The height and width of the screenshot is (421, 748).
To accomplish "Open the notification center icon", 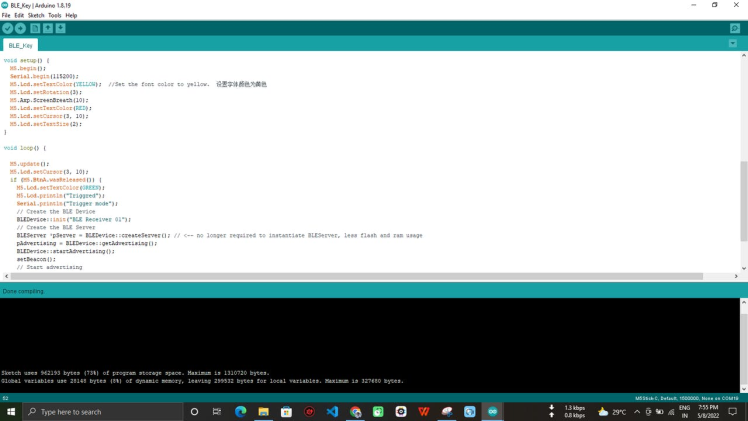I will (x=733, y=411).
